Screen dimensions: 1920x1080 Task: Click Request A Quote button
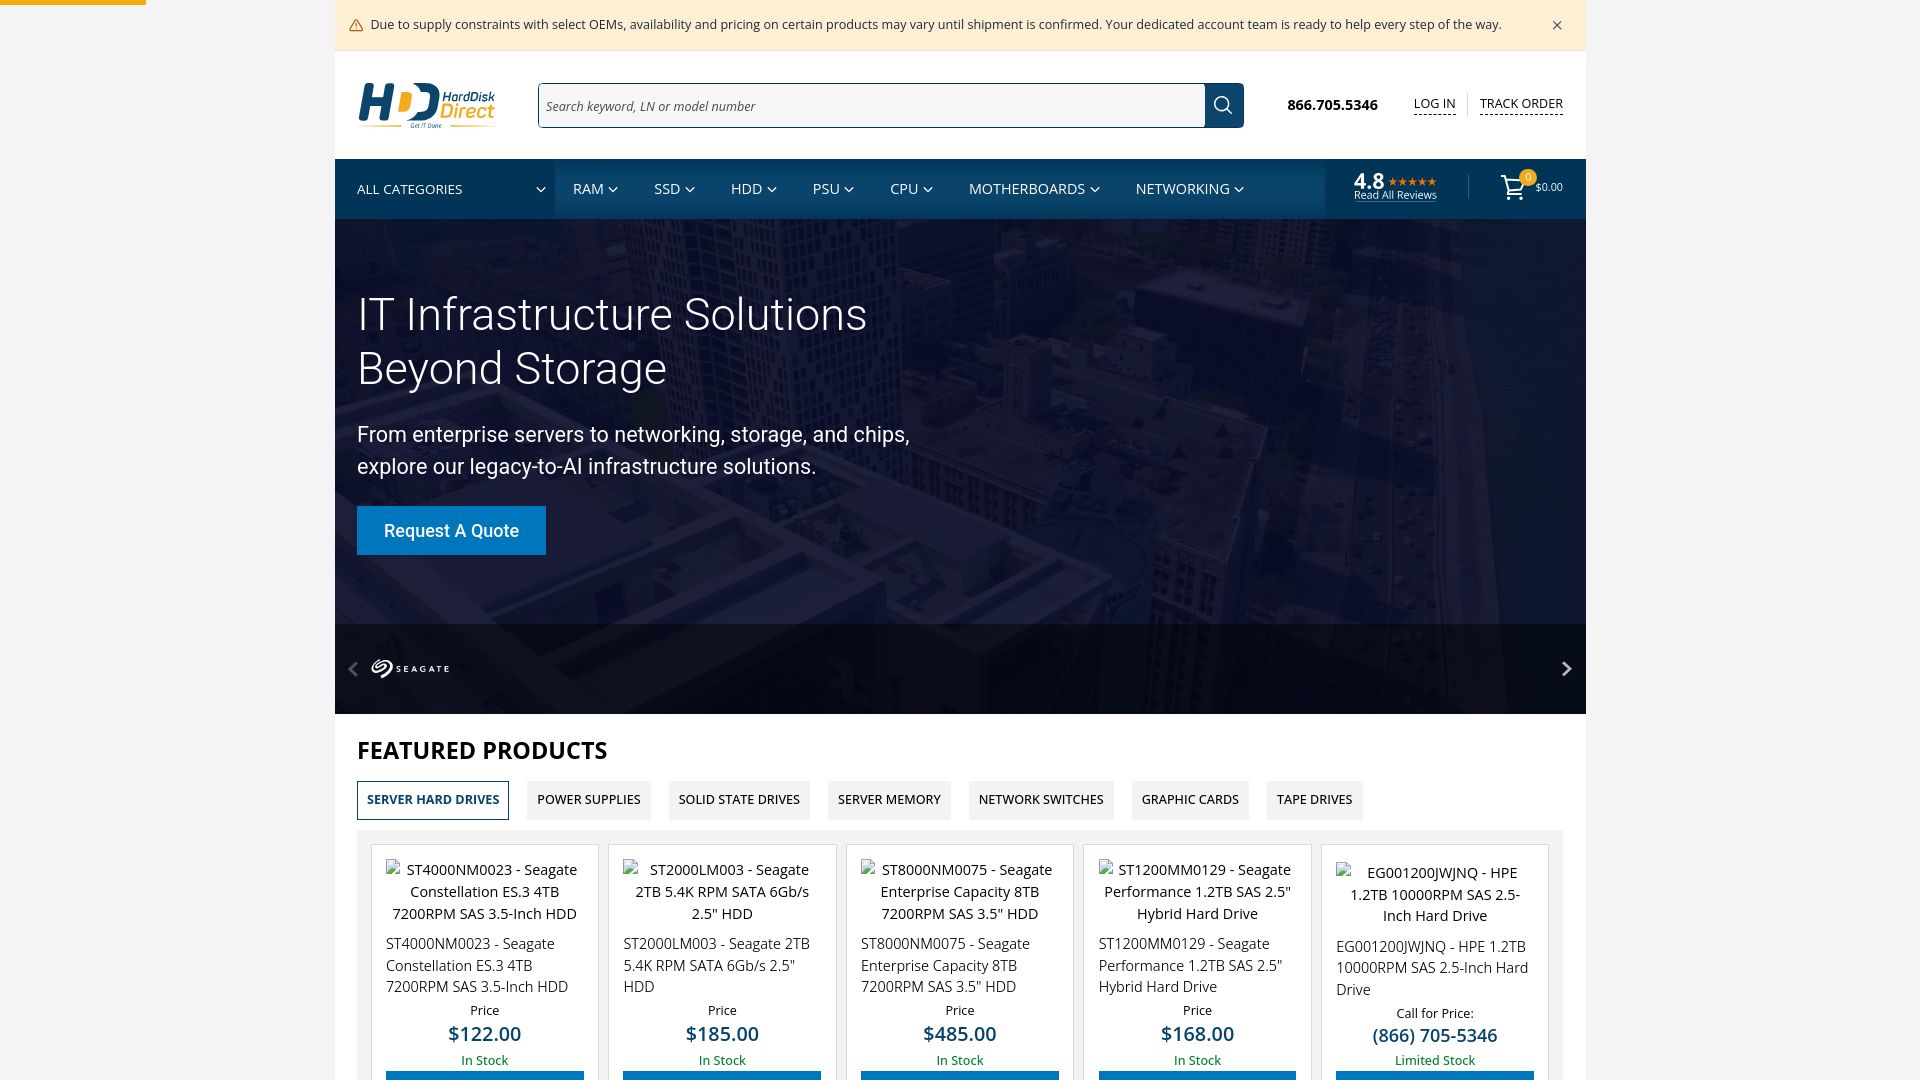pos(451,530)
